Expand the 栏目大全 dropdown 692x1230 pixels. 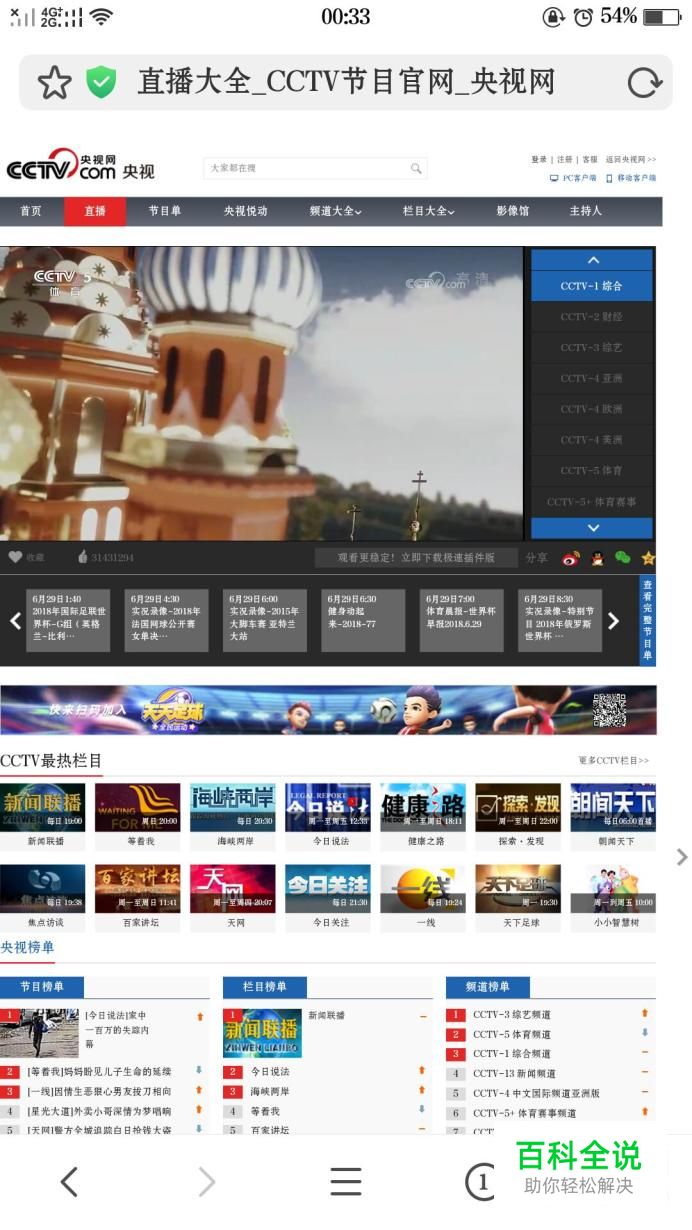coord(428,211)
